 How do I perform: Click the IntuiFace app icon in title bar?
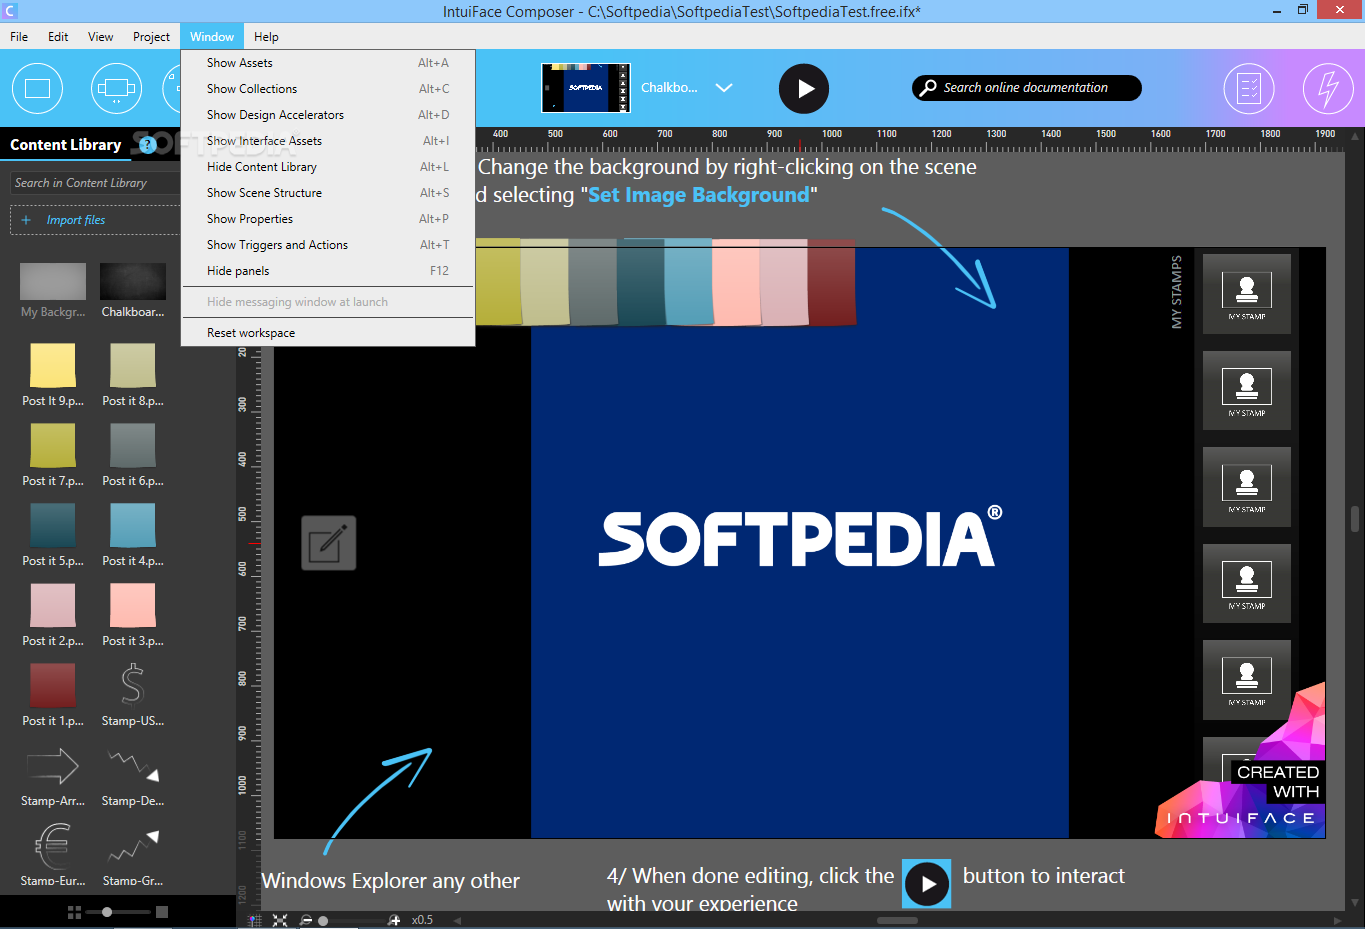pos(10,11)
